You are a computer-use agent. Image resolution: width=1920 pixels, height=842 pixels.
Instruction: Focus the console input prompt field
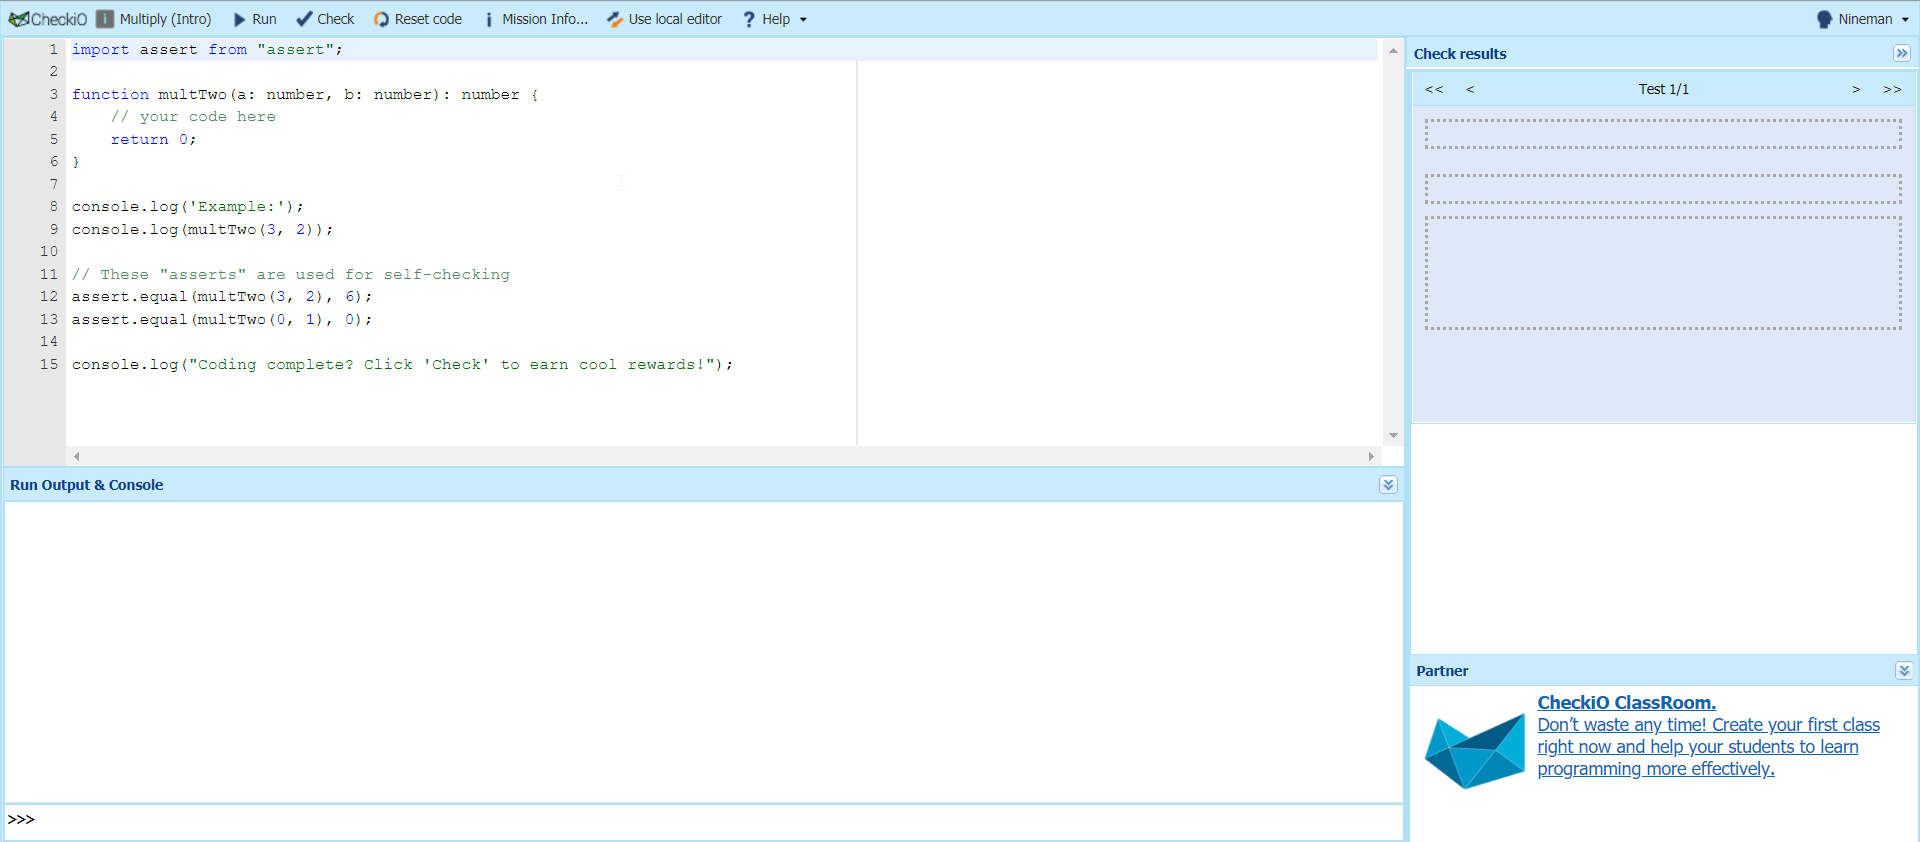704,821
